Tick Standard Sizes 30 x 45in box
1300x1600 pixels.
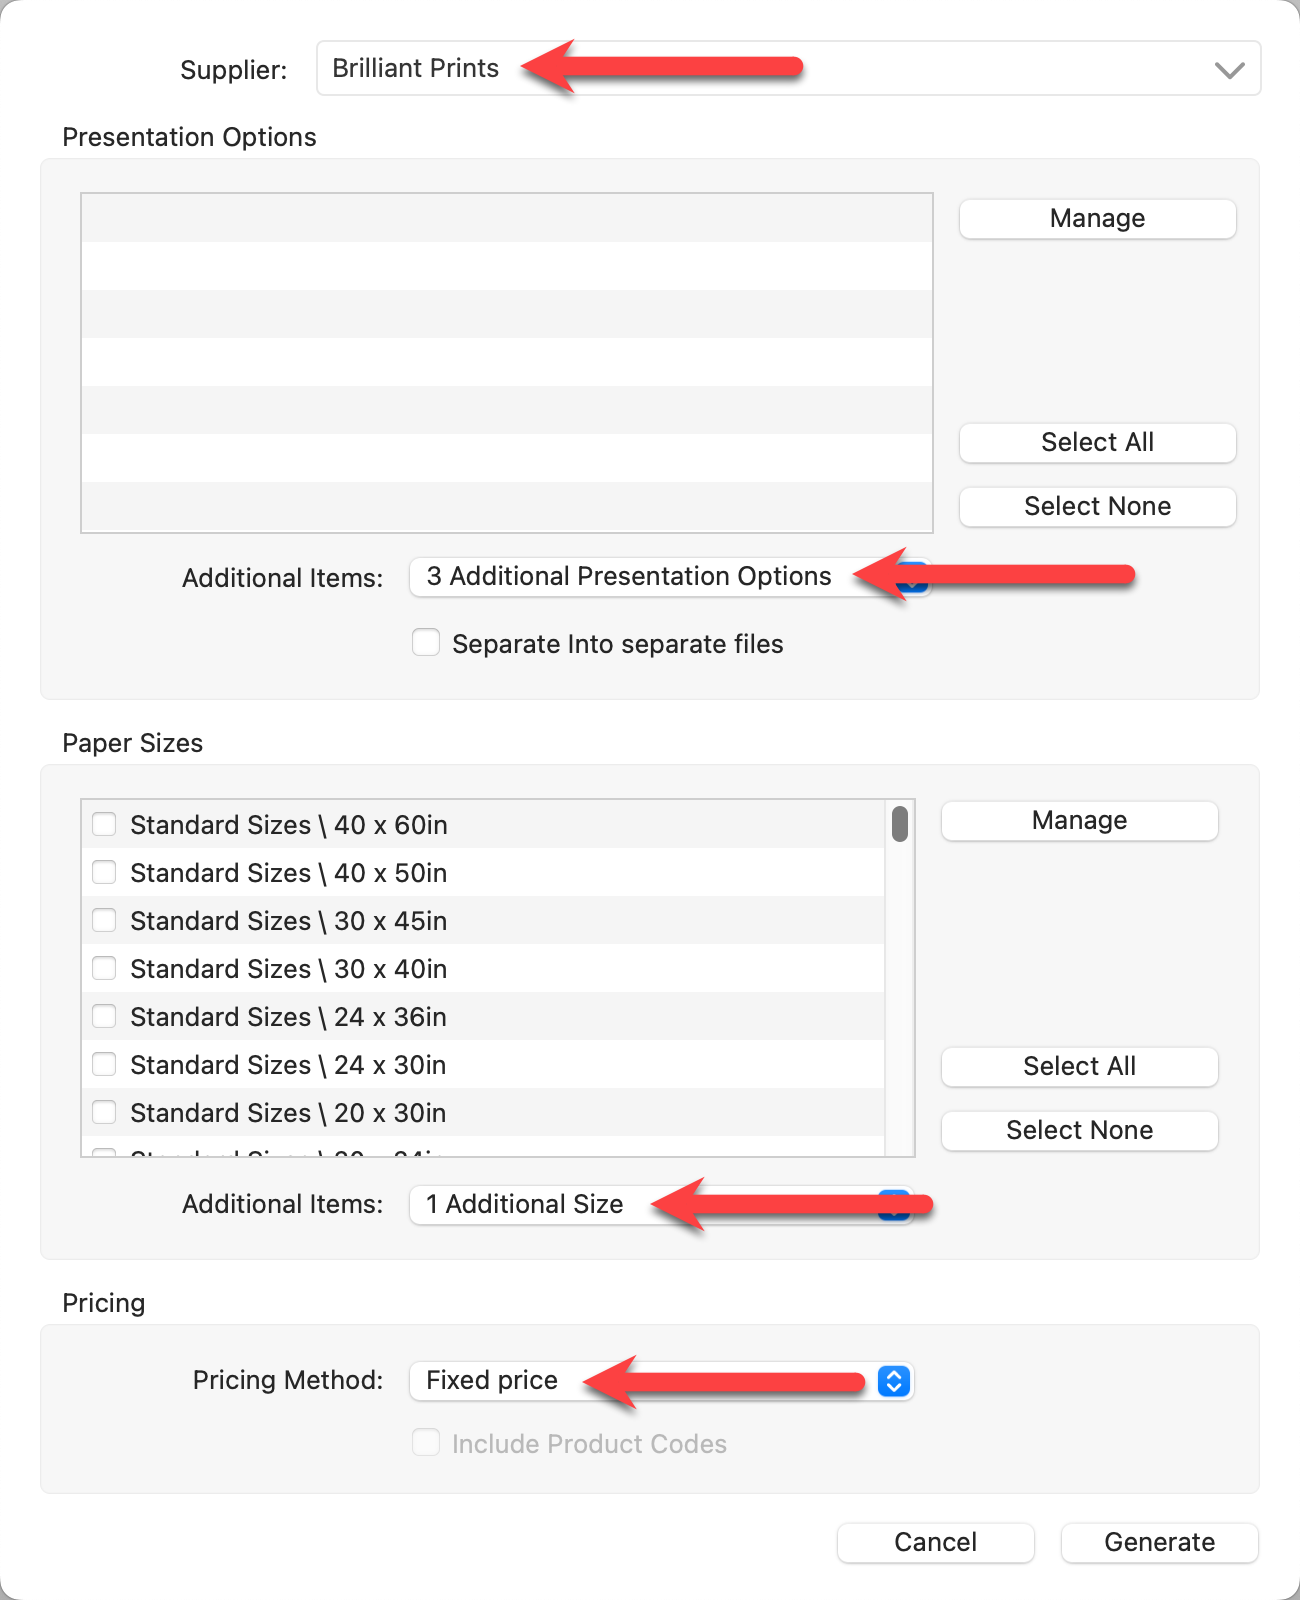pos(104,921)
